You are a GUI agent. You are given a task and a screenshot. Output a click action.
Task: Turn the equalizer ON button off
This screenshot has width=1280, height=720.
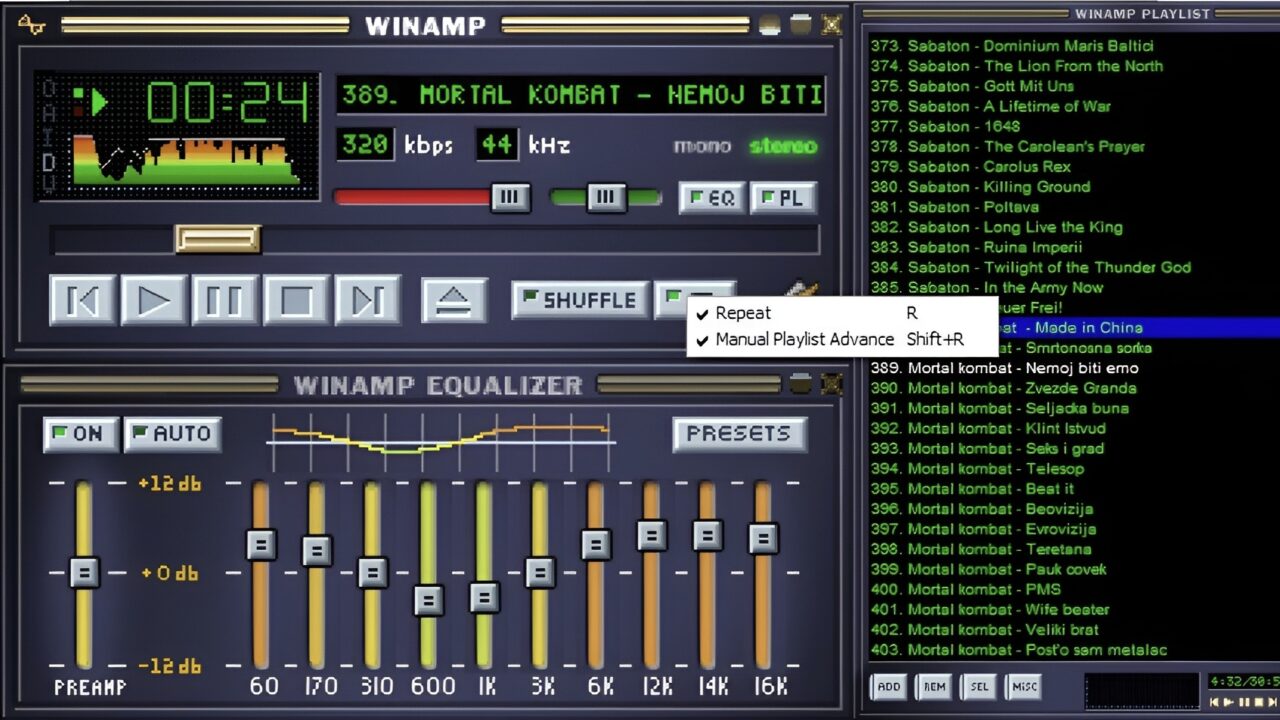80,434
